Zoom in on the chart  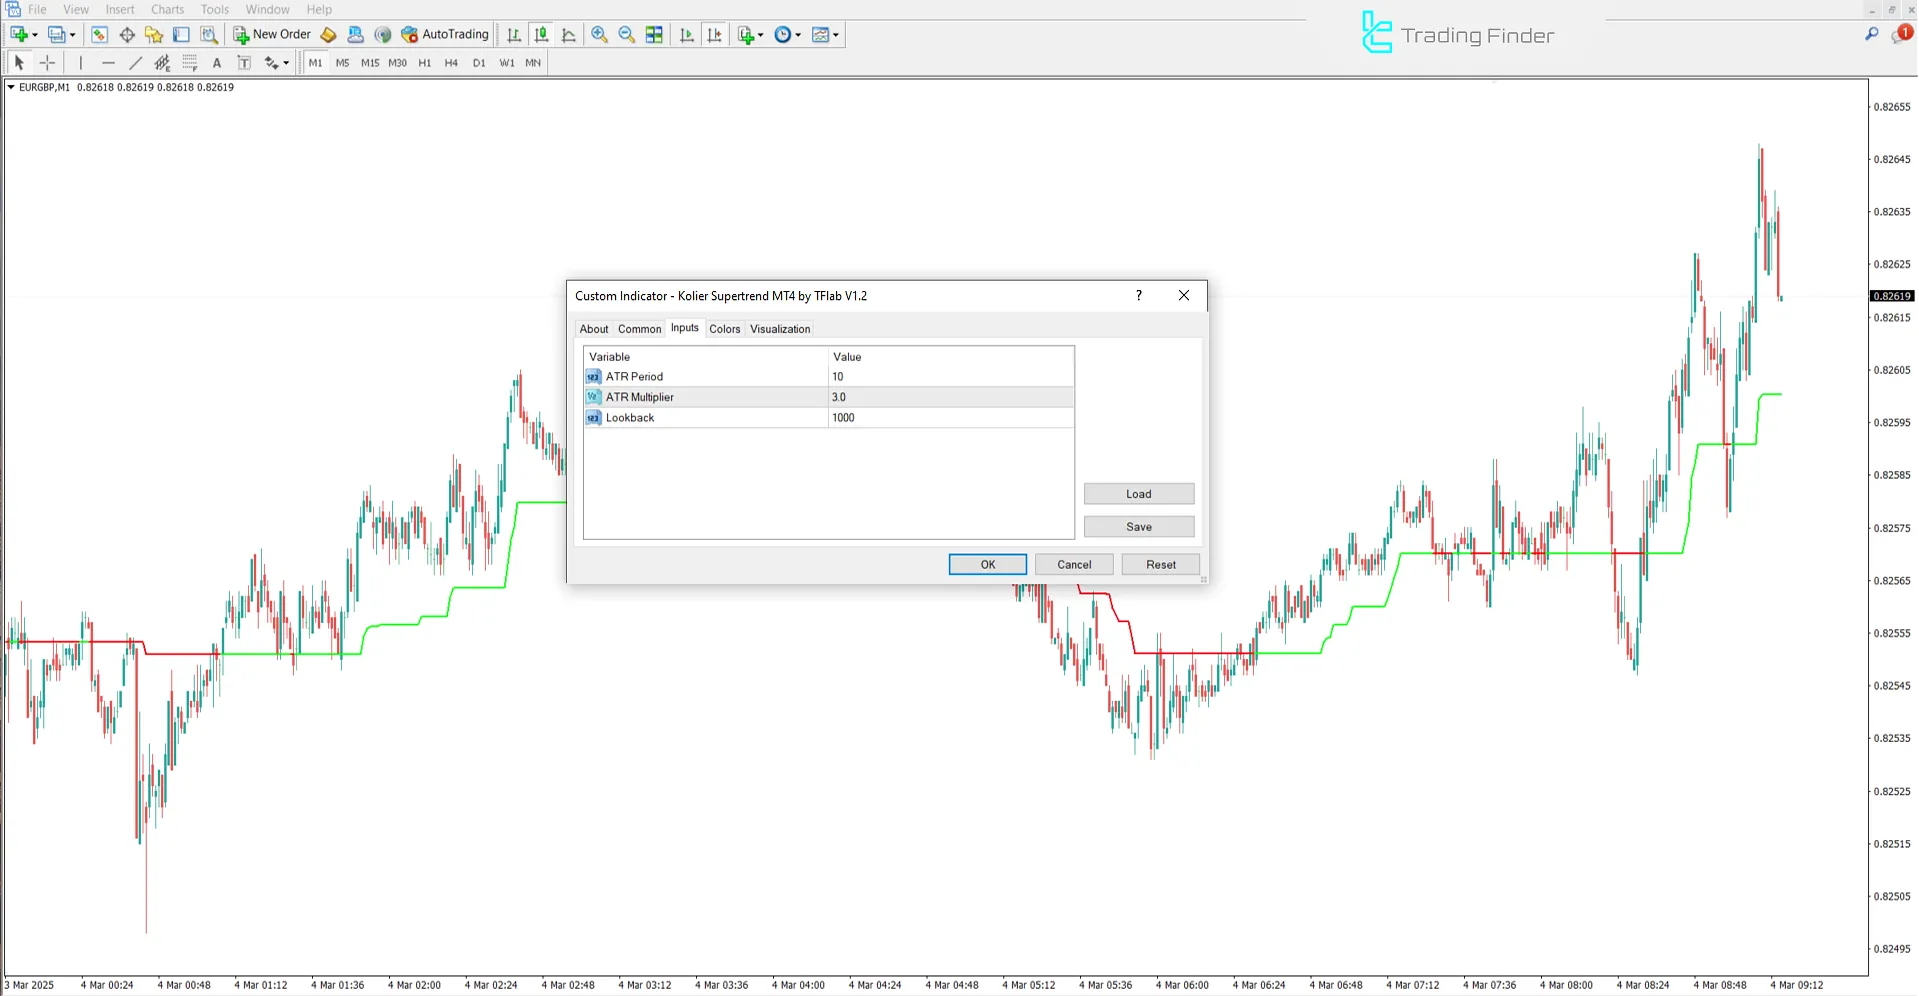pos(598,34)
